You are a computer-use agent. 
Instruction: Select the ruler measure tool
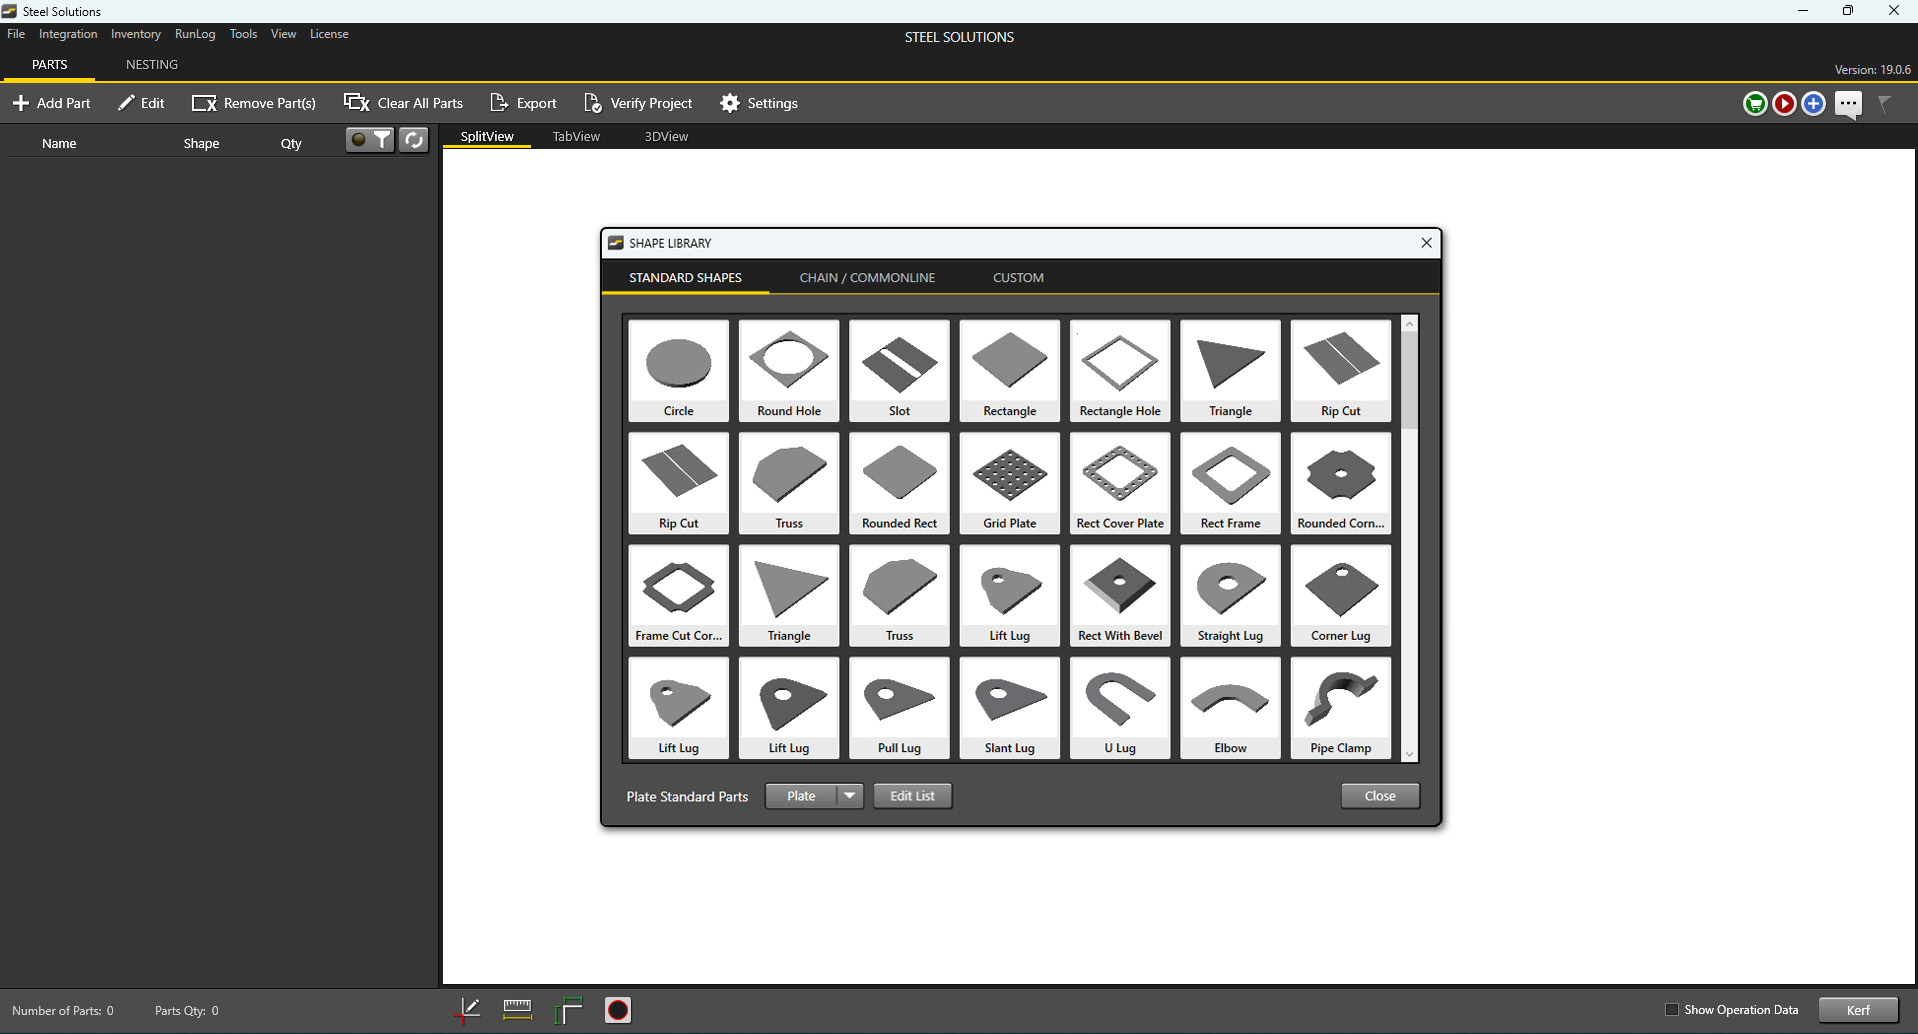click(517, 1010)
